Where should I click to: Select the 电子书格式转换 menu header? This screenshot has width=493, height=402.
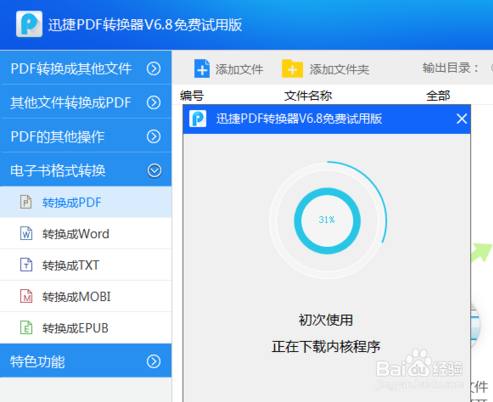86,170
